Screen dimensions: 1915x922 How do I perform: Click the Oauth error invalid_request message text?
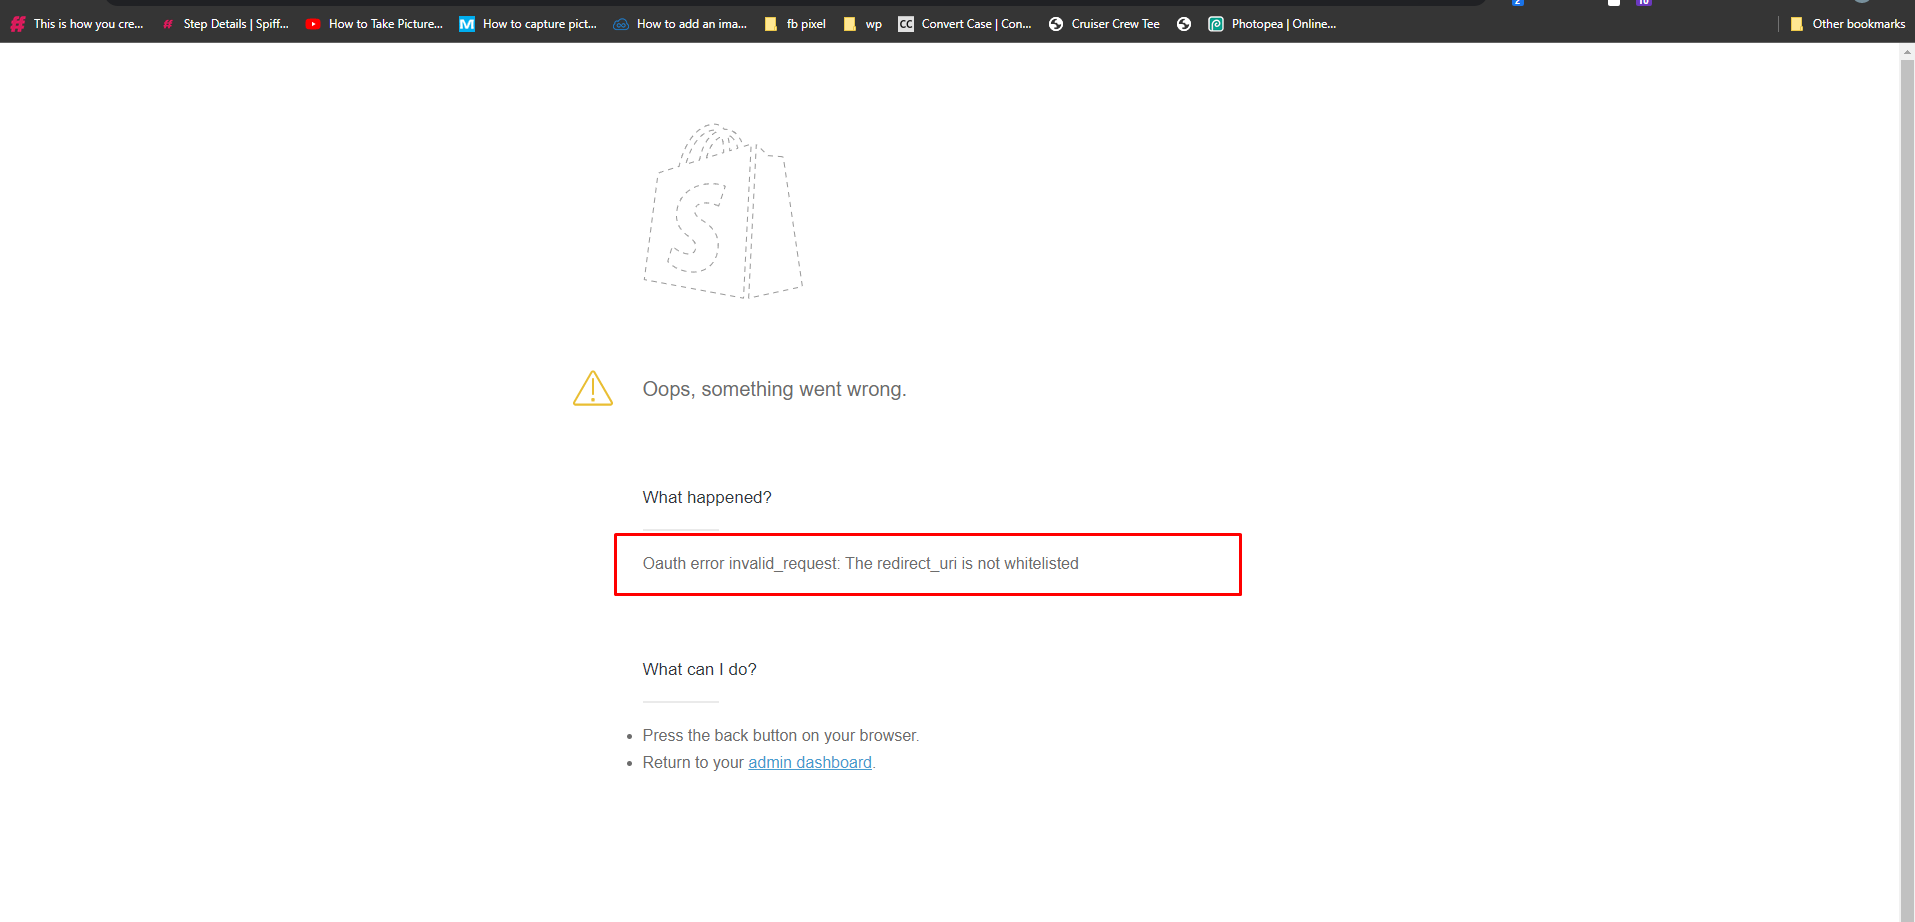(860, 564)
